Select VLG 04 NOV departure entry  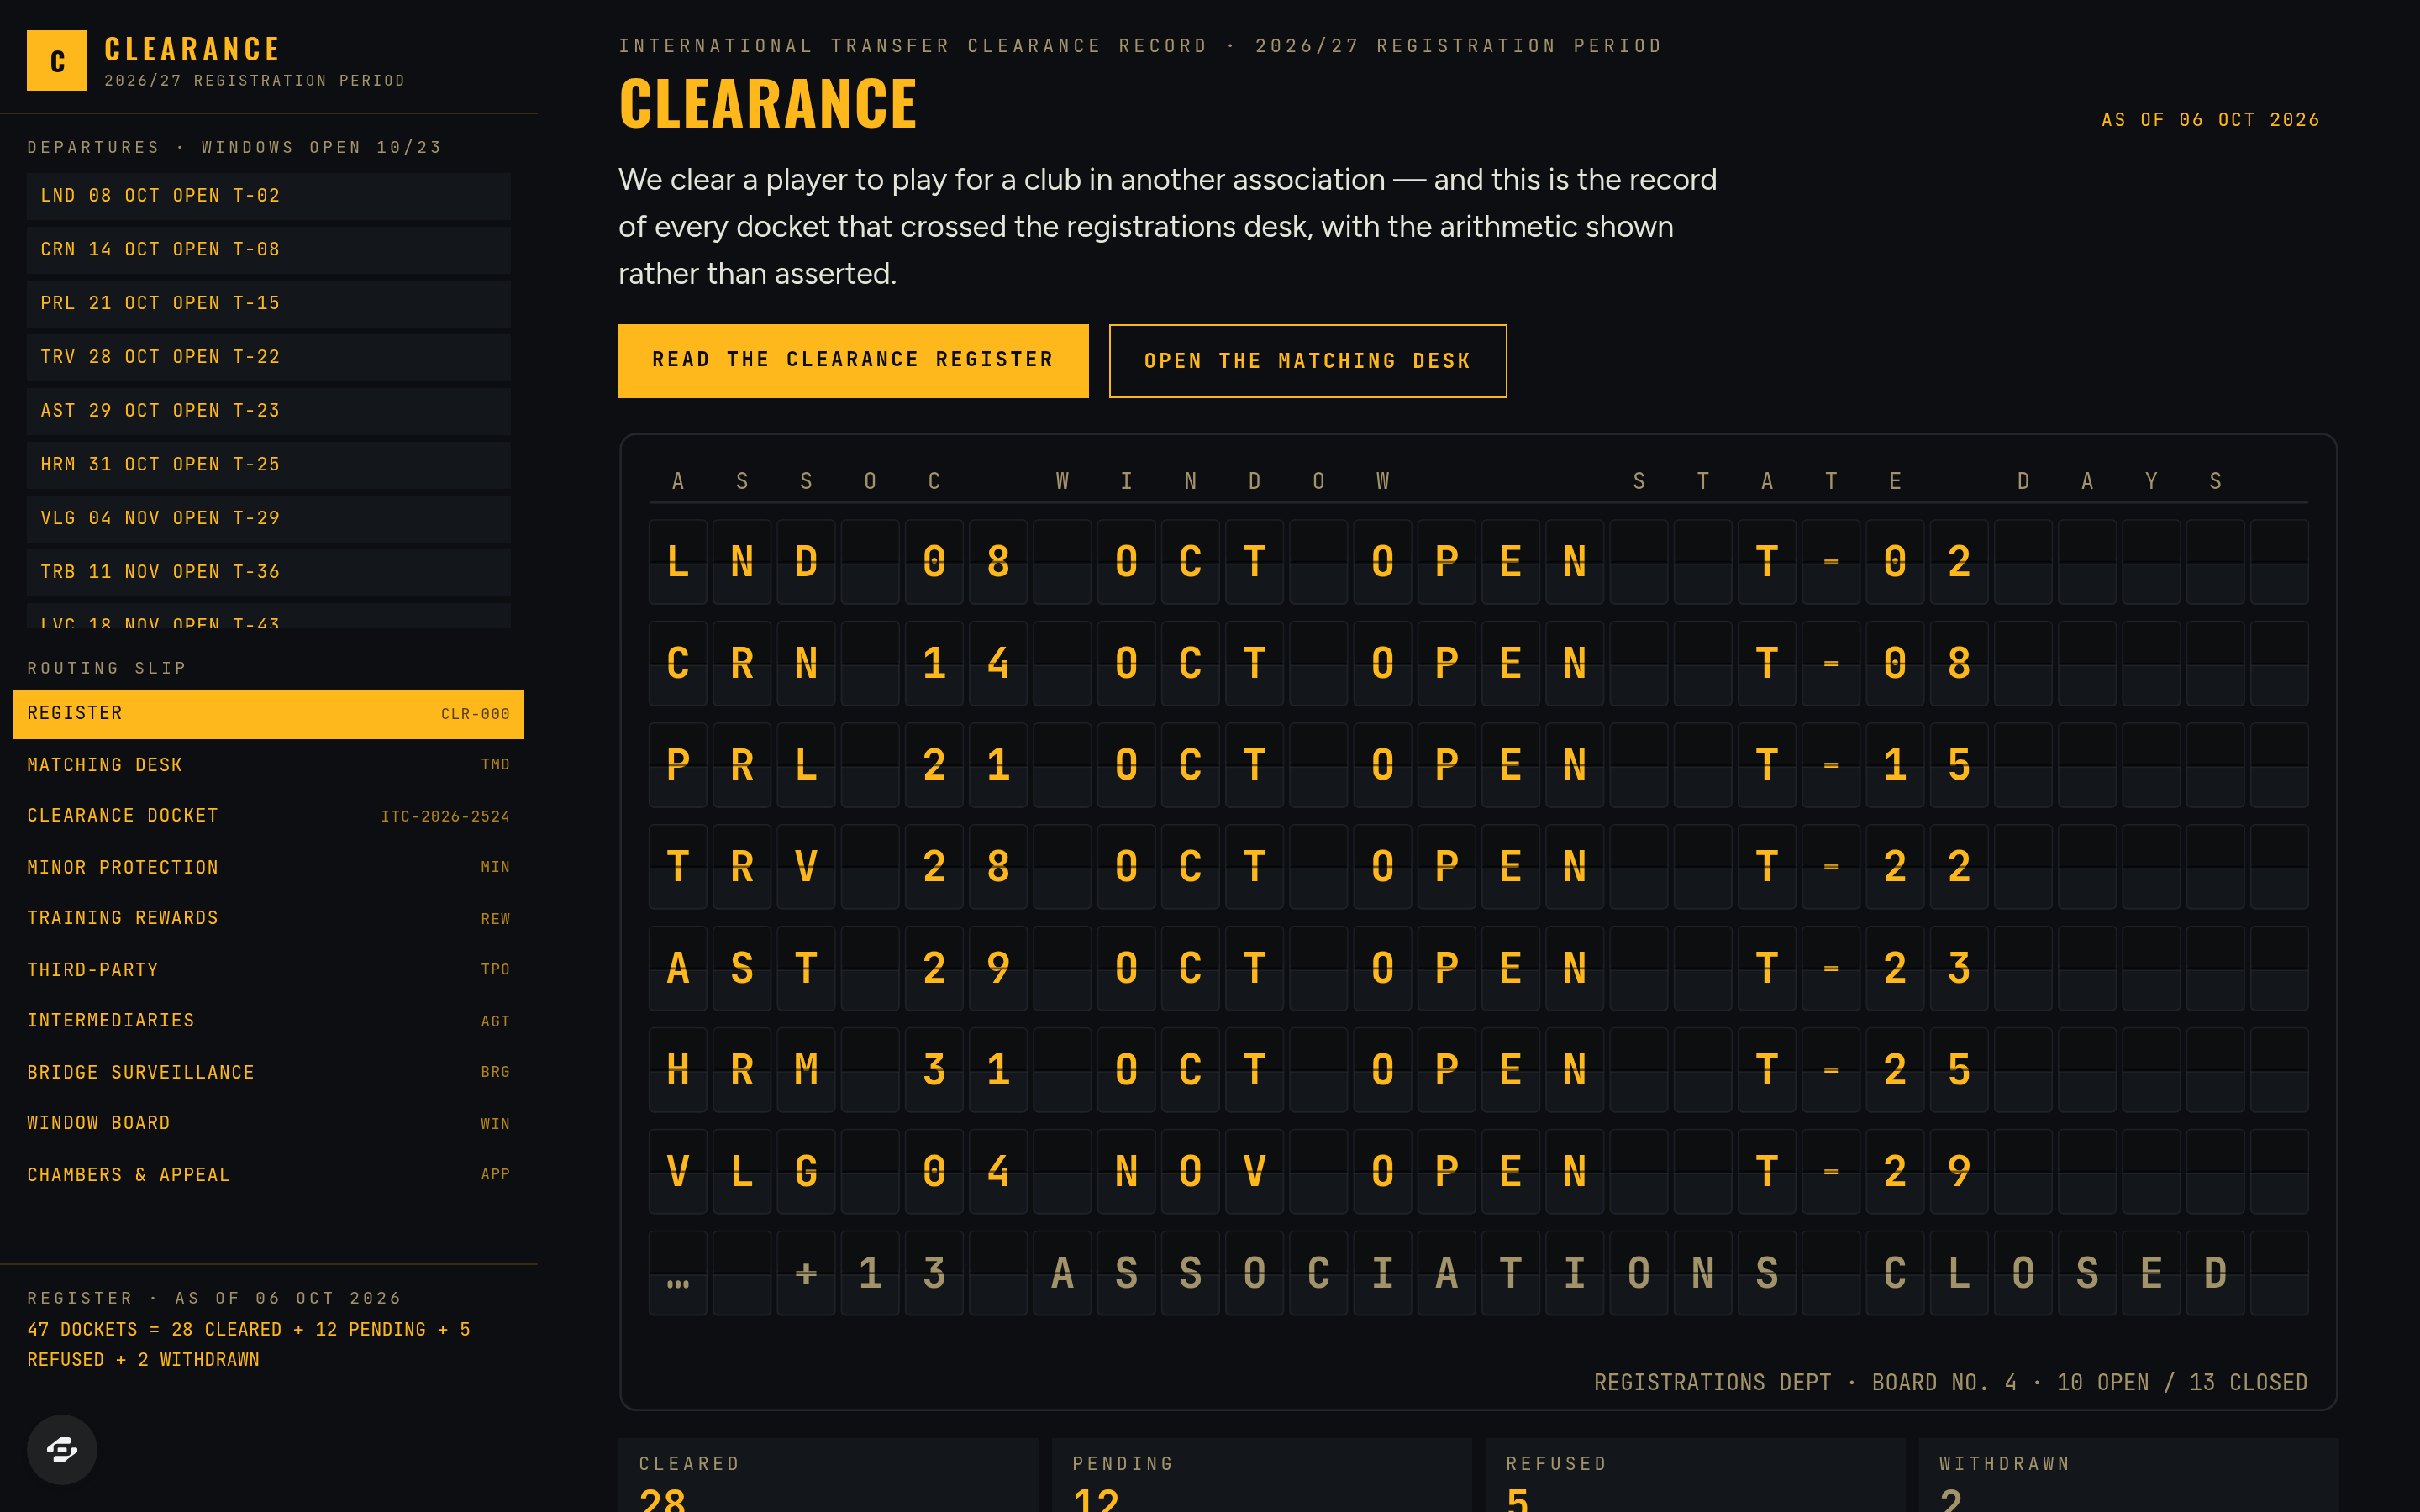coord(268,518)
